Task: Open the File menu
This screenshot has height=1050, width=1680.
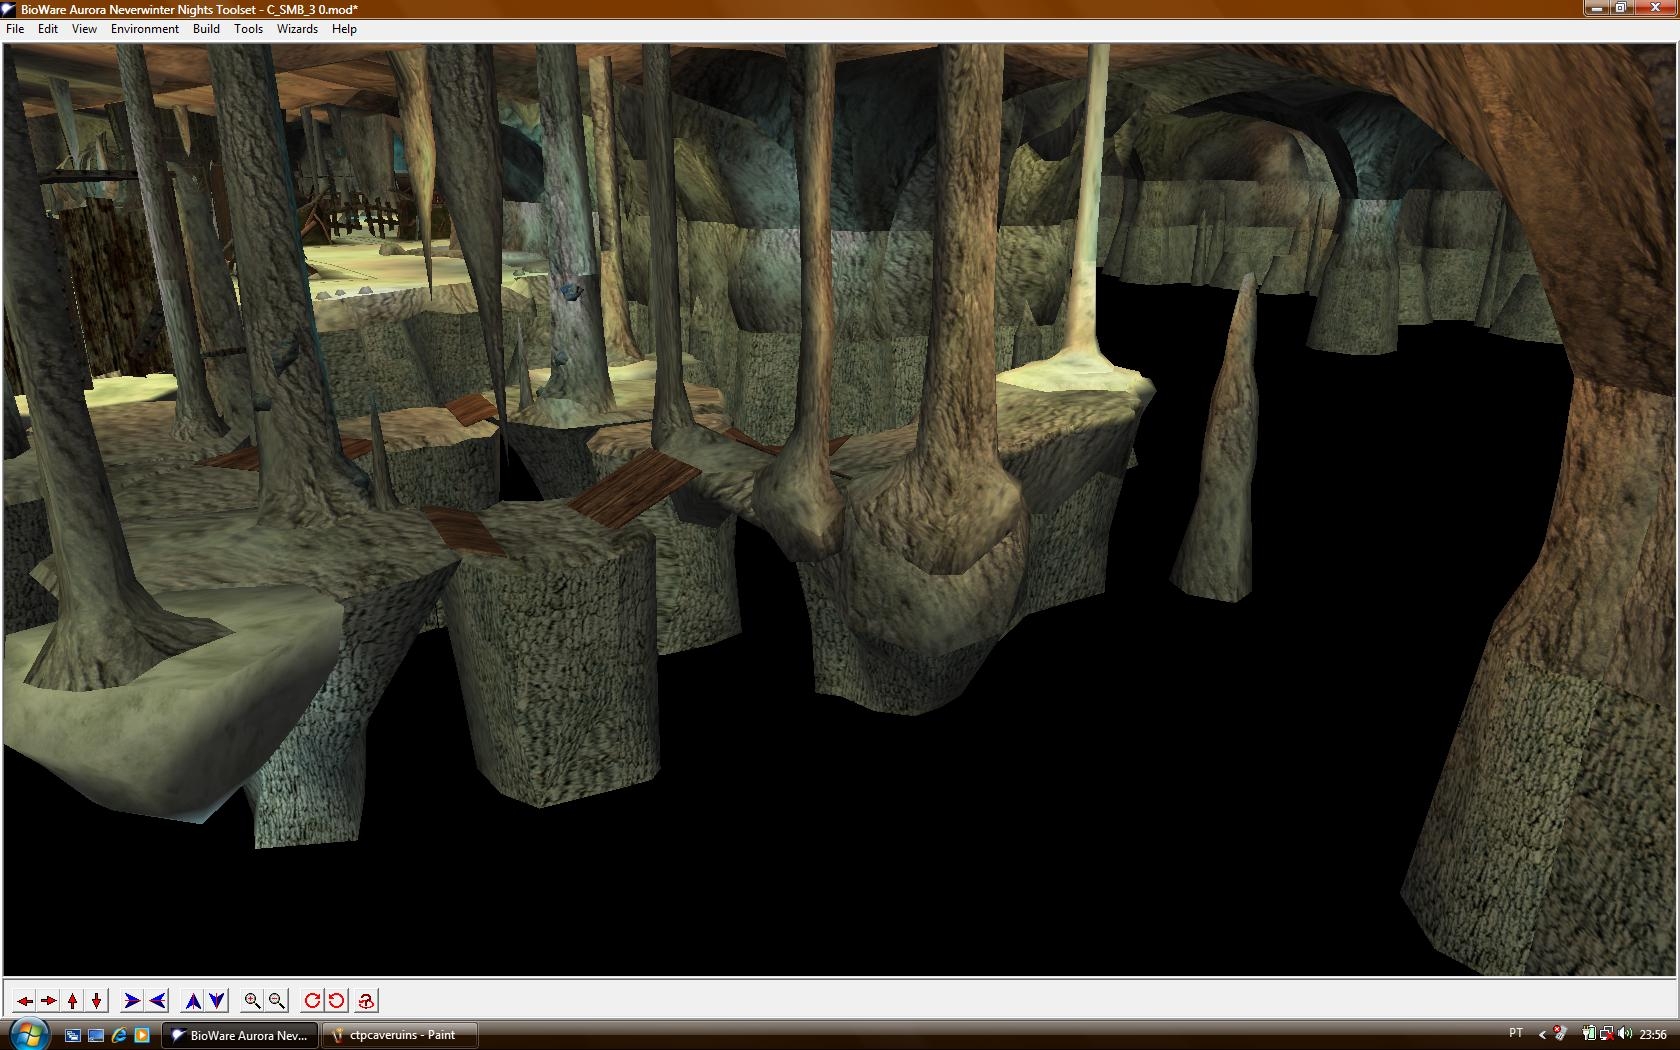Action: coord(15,29)
